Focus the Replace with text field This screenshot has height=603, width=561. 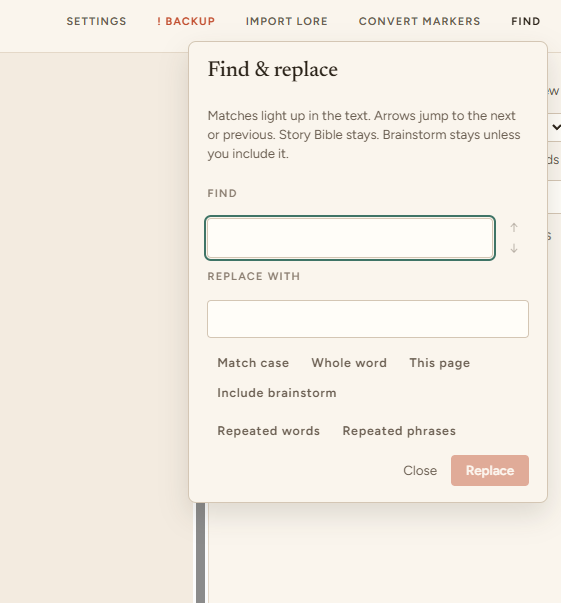(x=368, y=319)
